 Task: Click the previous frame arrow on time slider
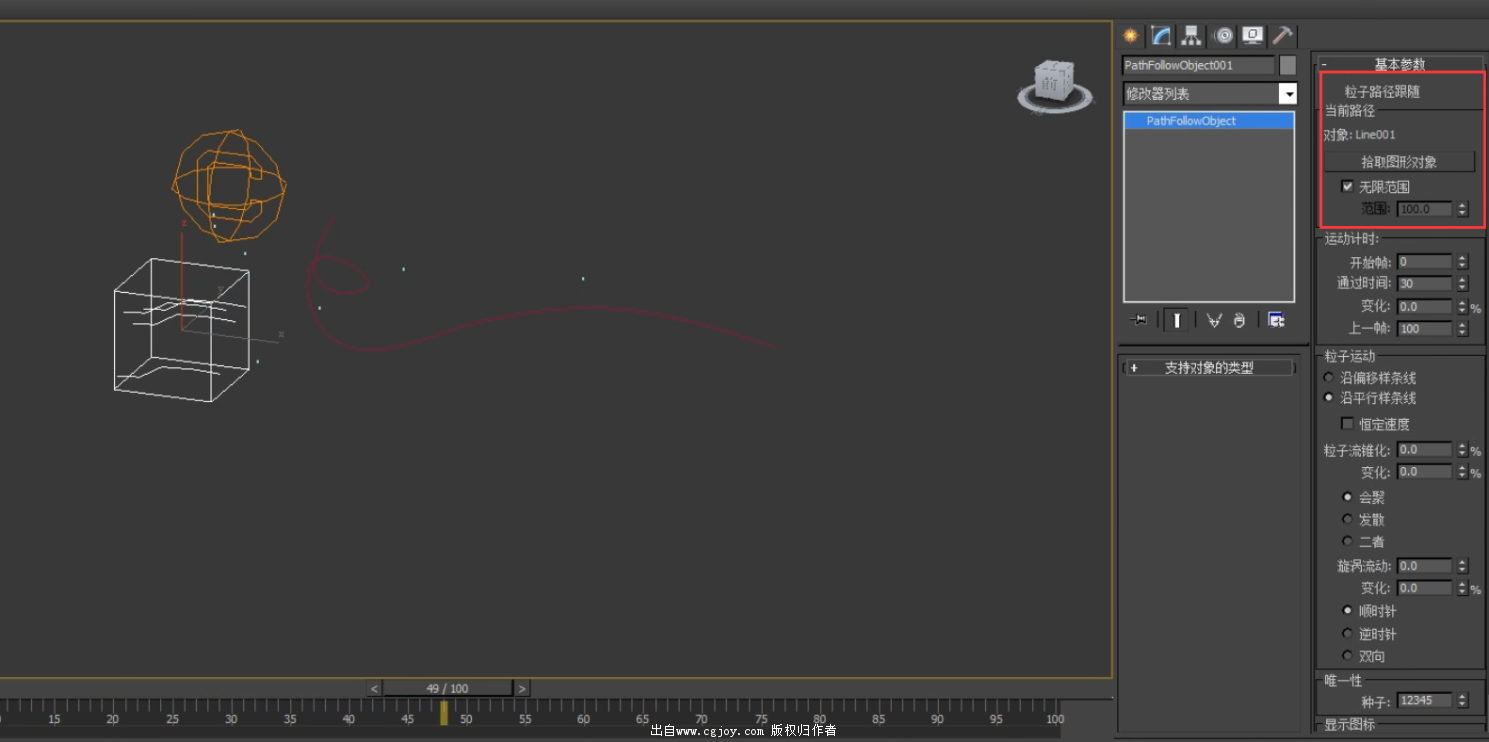374,688
